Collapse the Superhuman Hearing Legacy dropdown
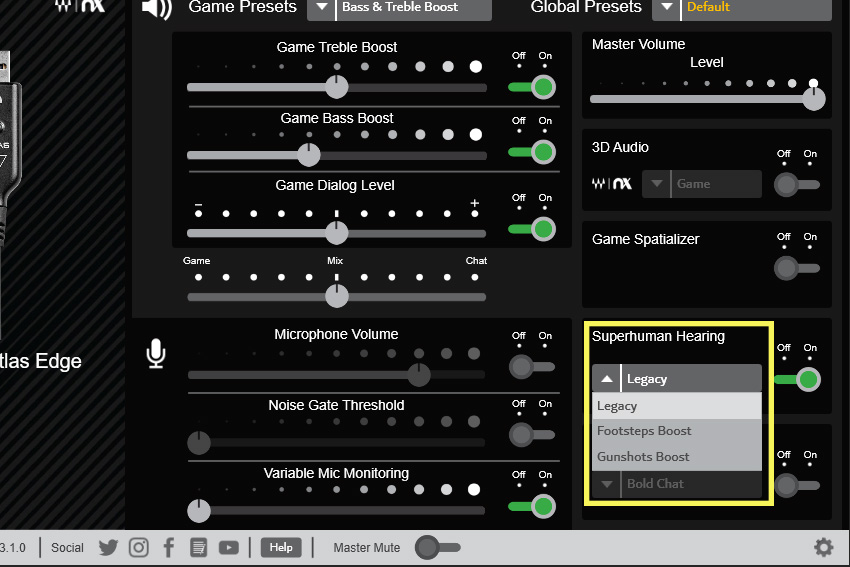The height and width of the screenshot is (567, 850). coord(607,379)
